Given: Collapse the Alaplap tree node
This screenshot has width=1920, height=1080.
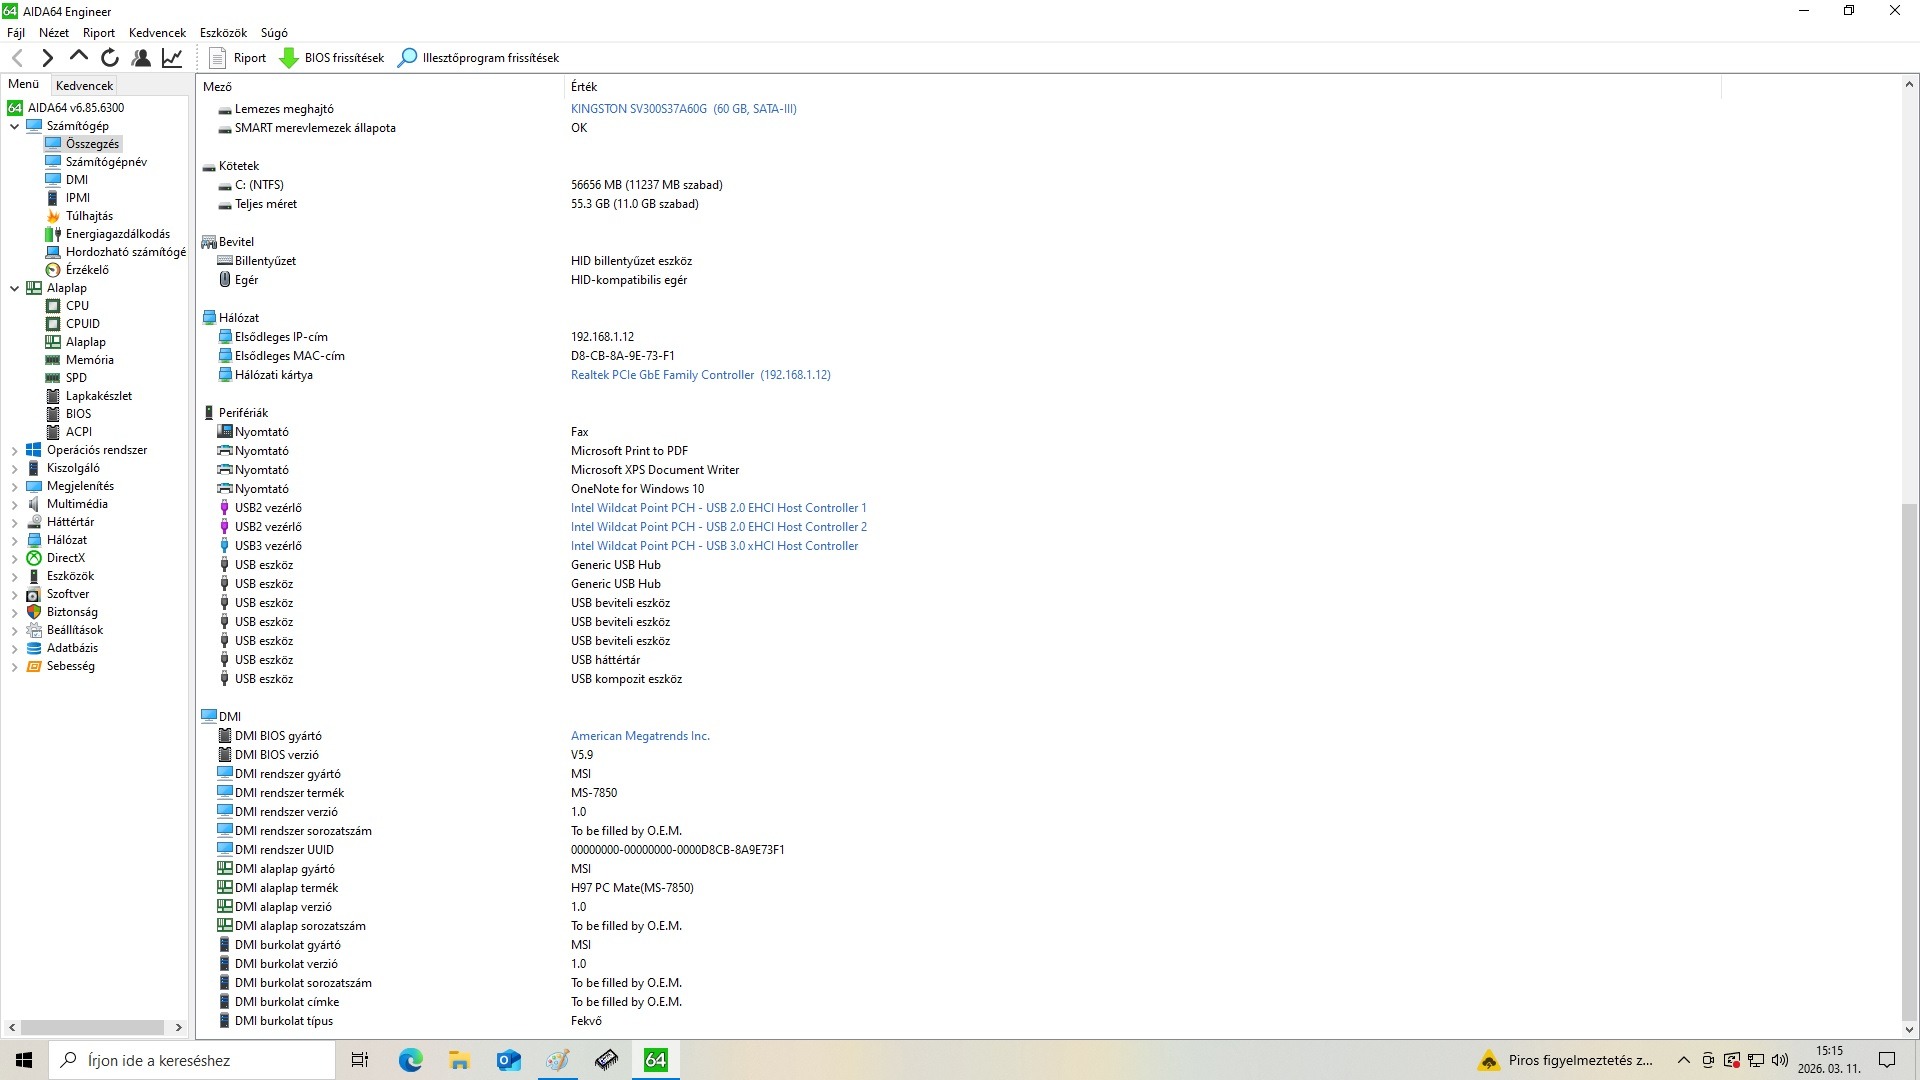Looking at the screenshot, I should [14, 288].
